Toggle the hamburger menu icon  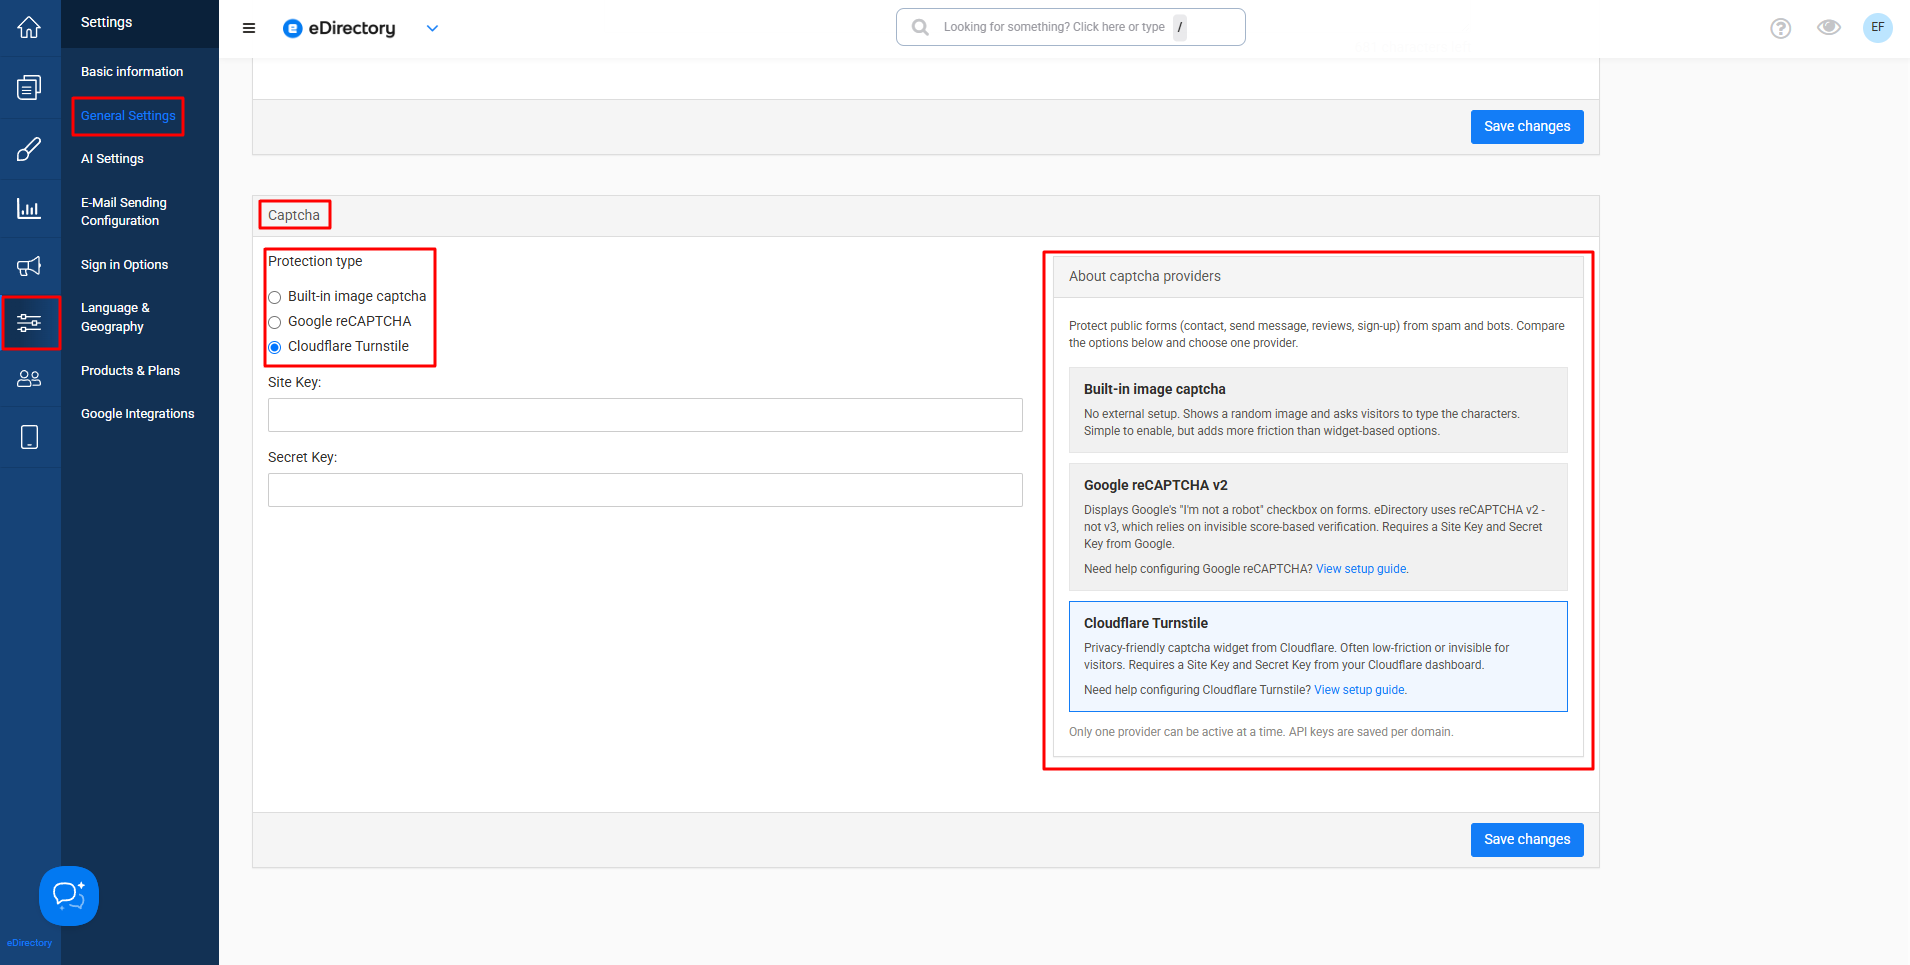point(249,28)
